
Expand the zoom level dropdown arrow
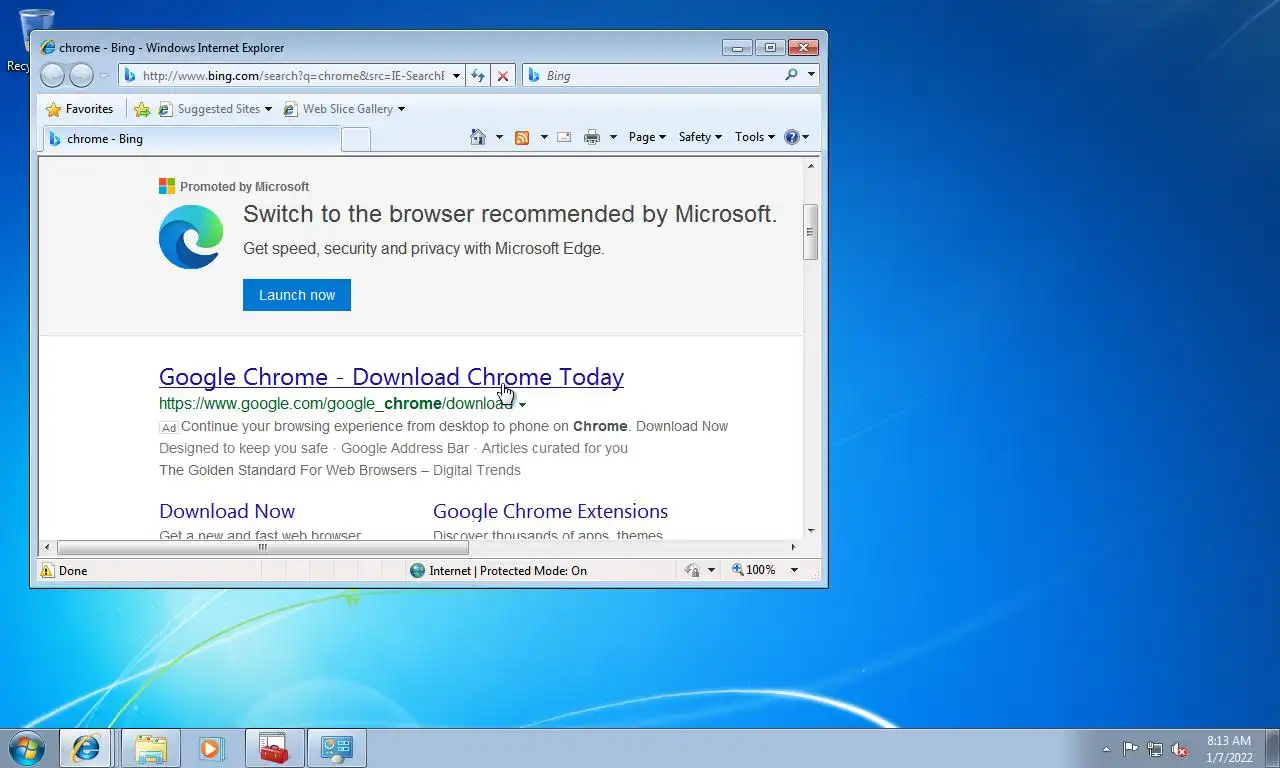794,570
